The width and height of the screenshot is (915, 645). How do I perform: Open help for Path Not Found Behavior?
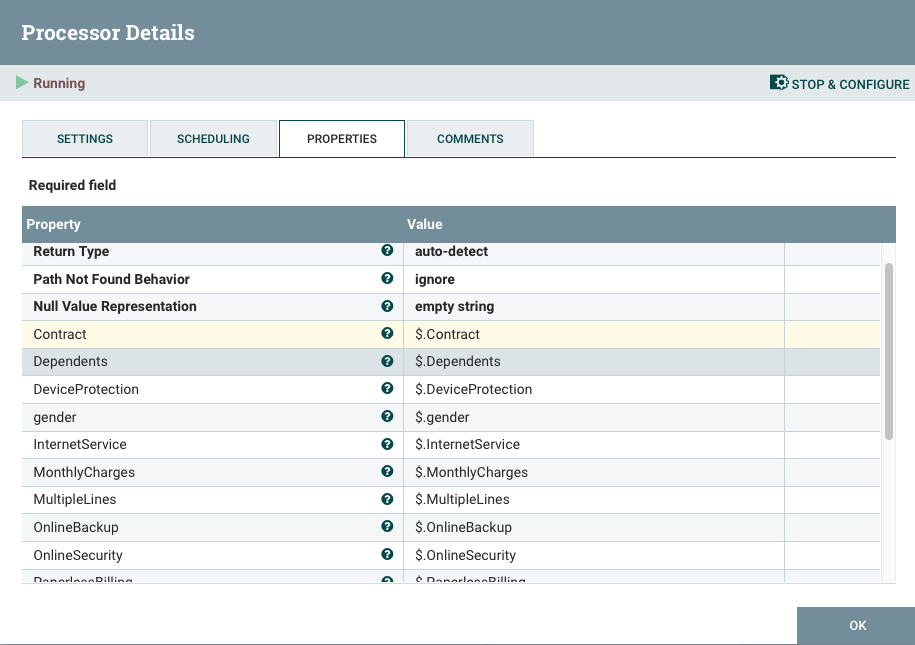[387, 279]
